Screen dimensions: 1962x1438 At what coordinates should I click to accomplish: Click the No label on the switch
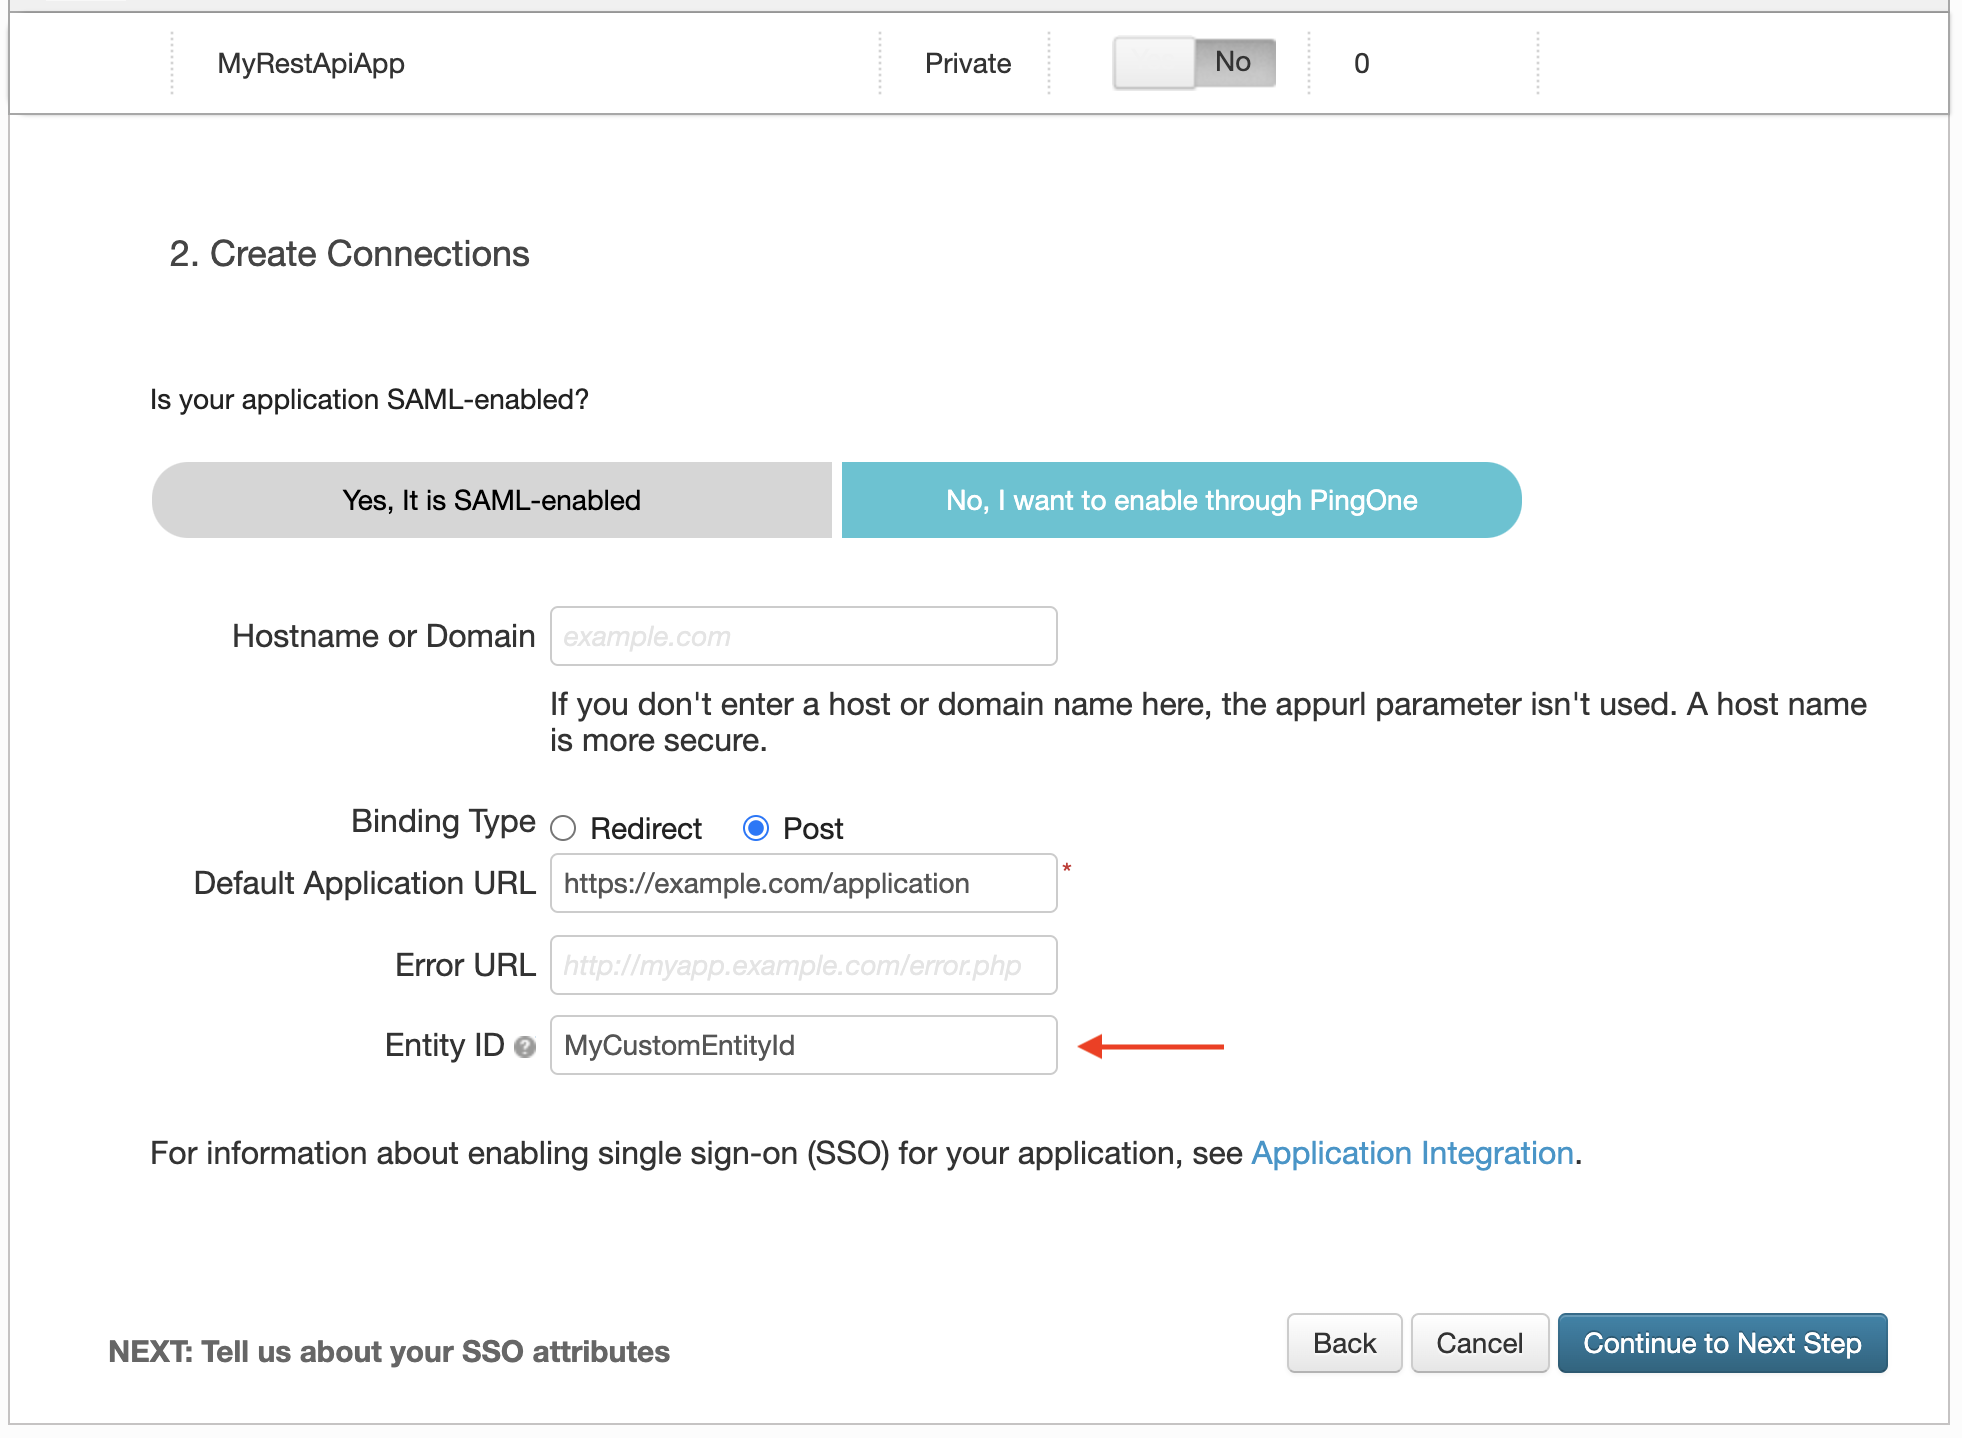1231,61
